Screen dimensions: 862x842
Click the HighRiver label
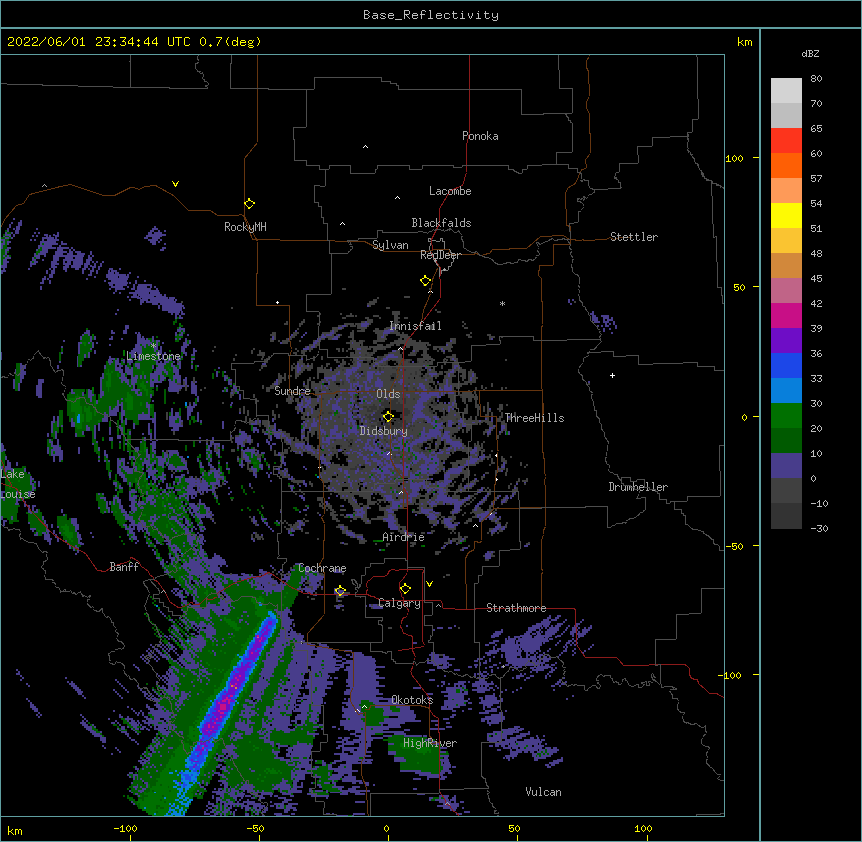(430, 743)
